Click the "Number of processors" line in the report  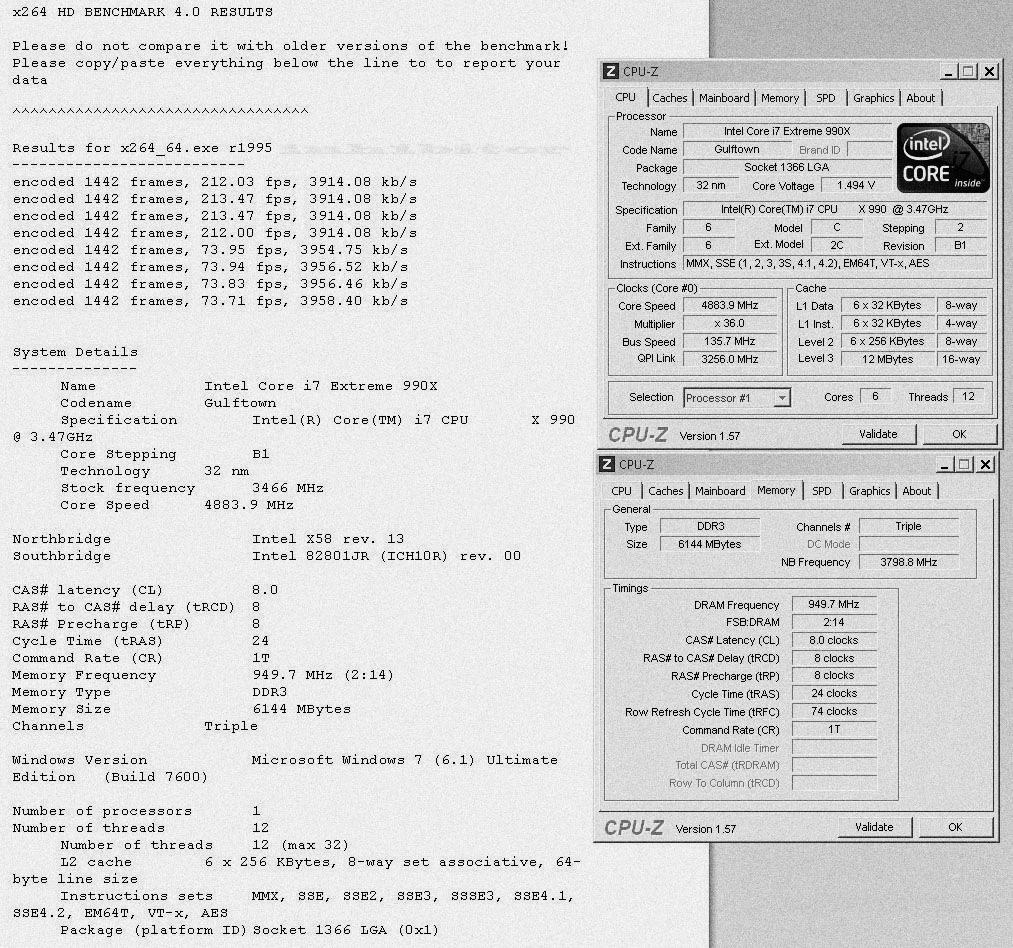(136, 811)
